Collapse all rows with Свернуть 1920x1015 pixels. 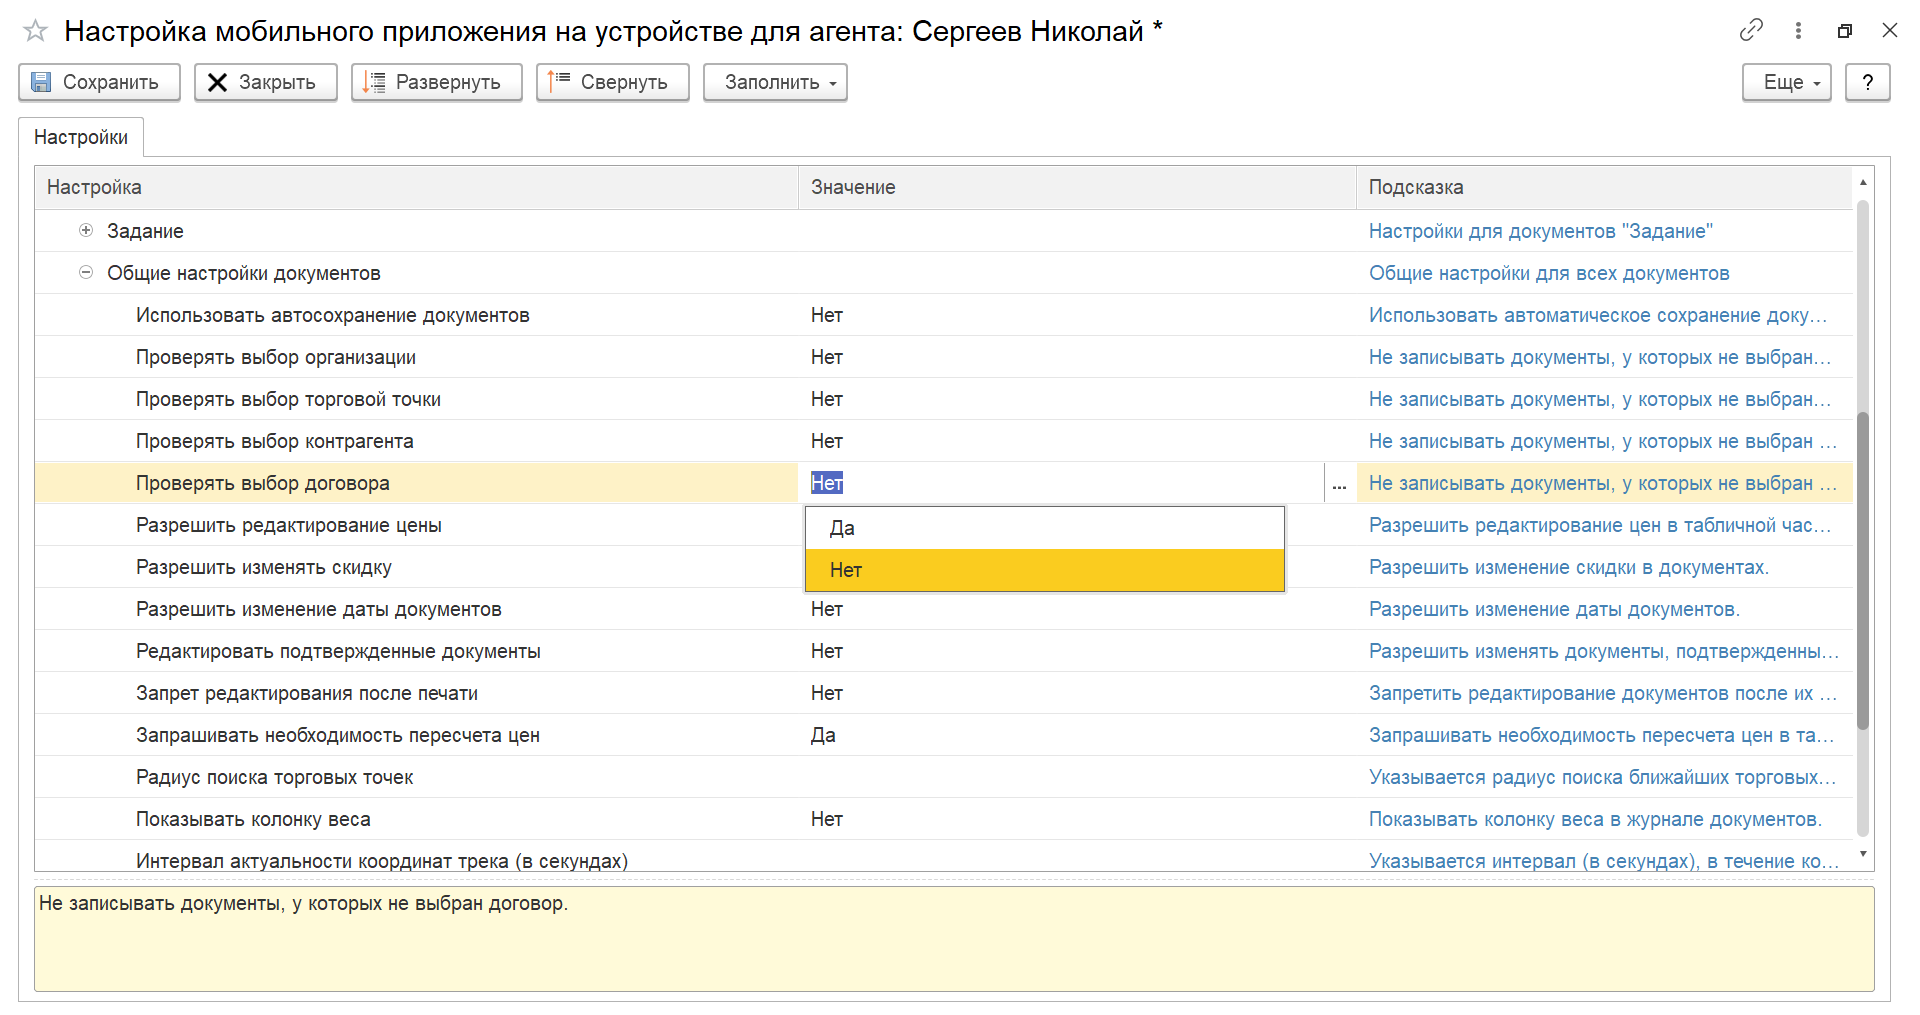612,82
